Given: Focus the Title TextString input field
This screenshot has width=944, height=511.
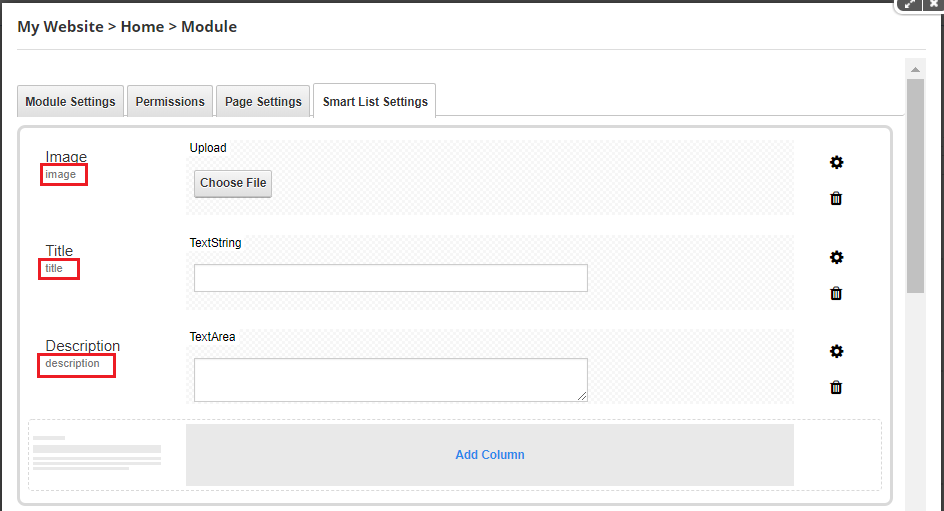Looking at the screenshot, I should coord(391,278).
